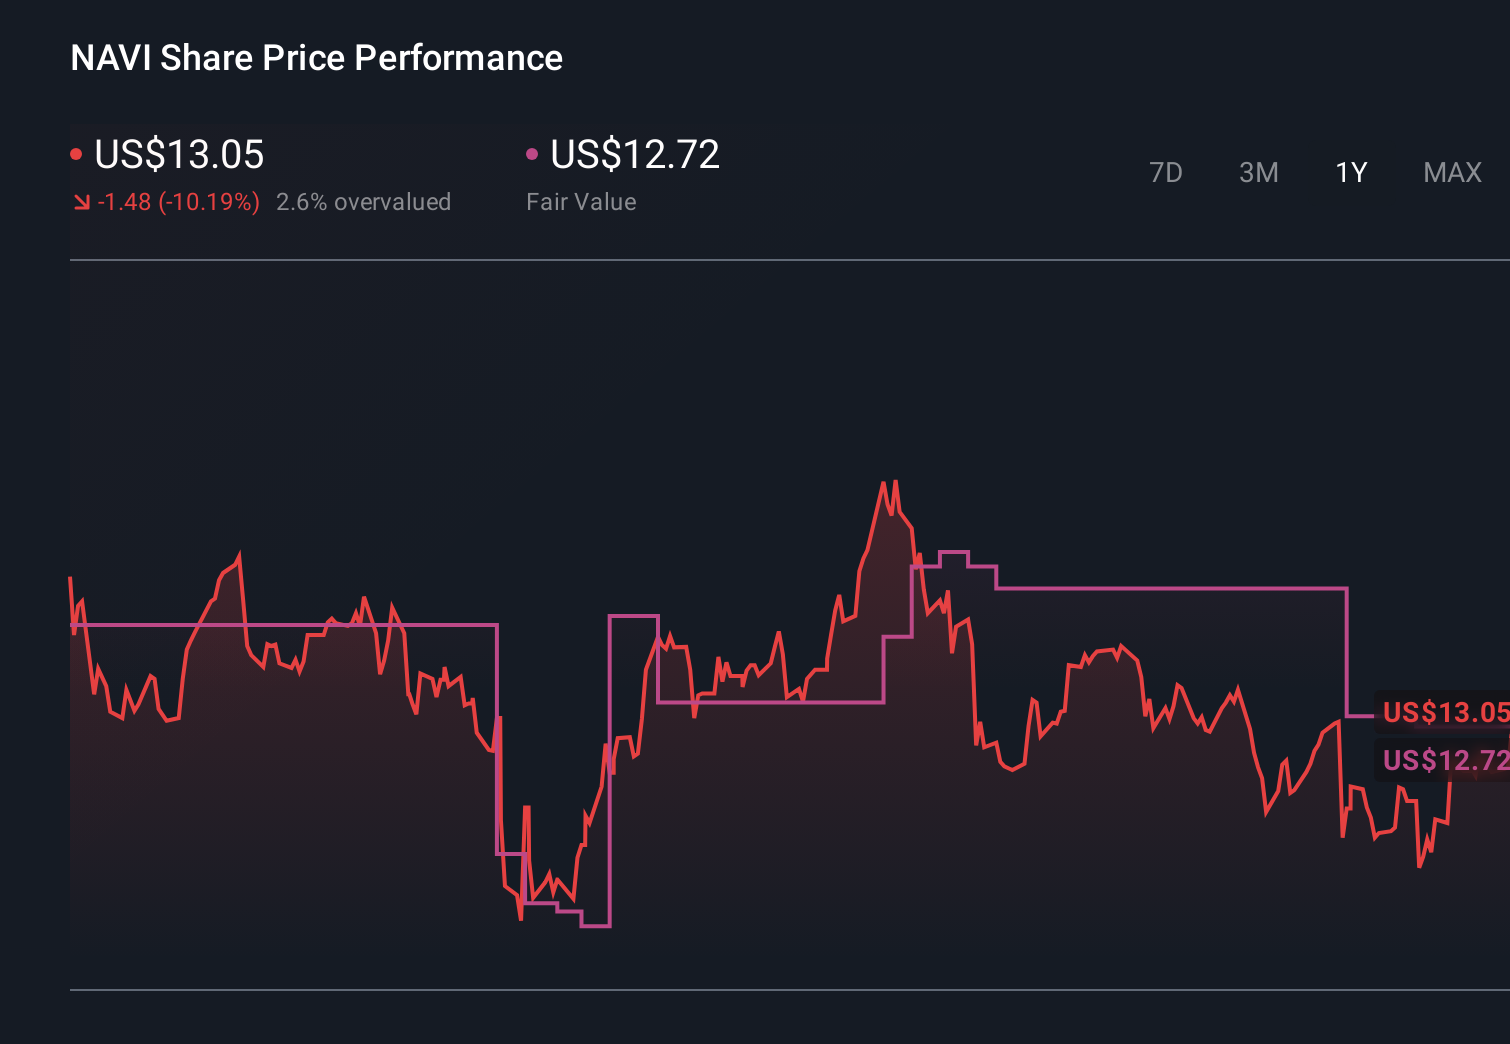Click the red -1.48 (-10.19%) change indicator
This screenshot has width=1510, height=1044.
click(178, 202)
